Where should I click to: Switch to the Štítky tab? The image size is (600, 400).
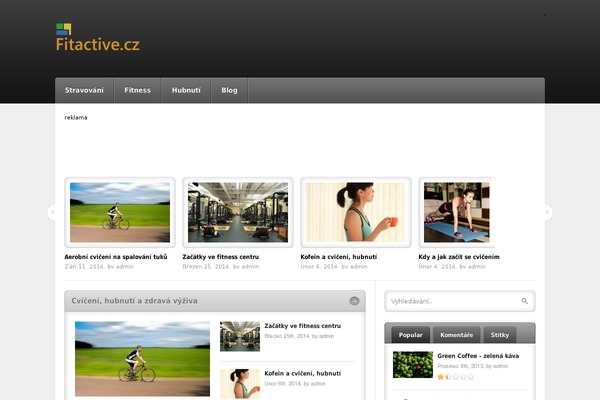(x=500, y=335)
